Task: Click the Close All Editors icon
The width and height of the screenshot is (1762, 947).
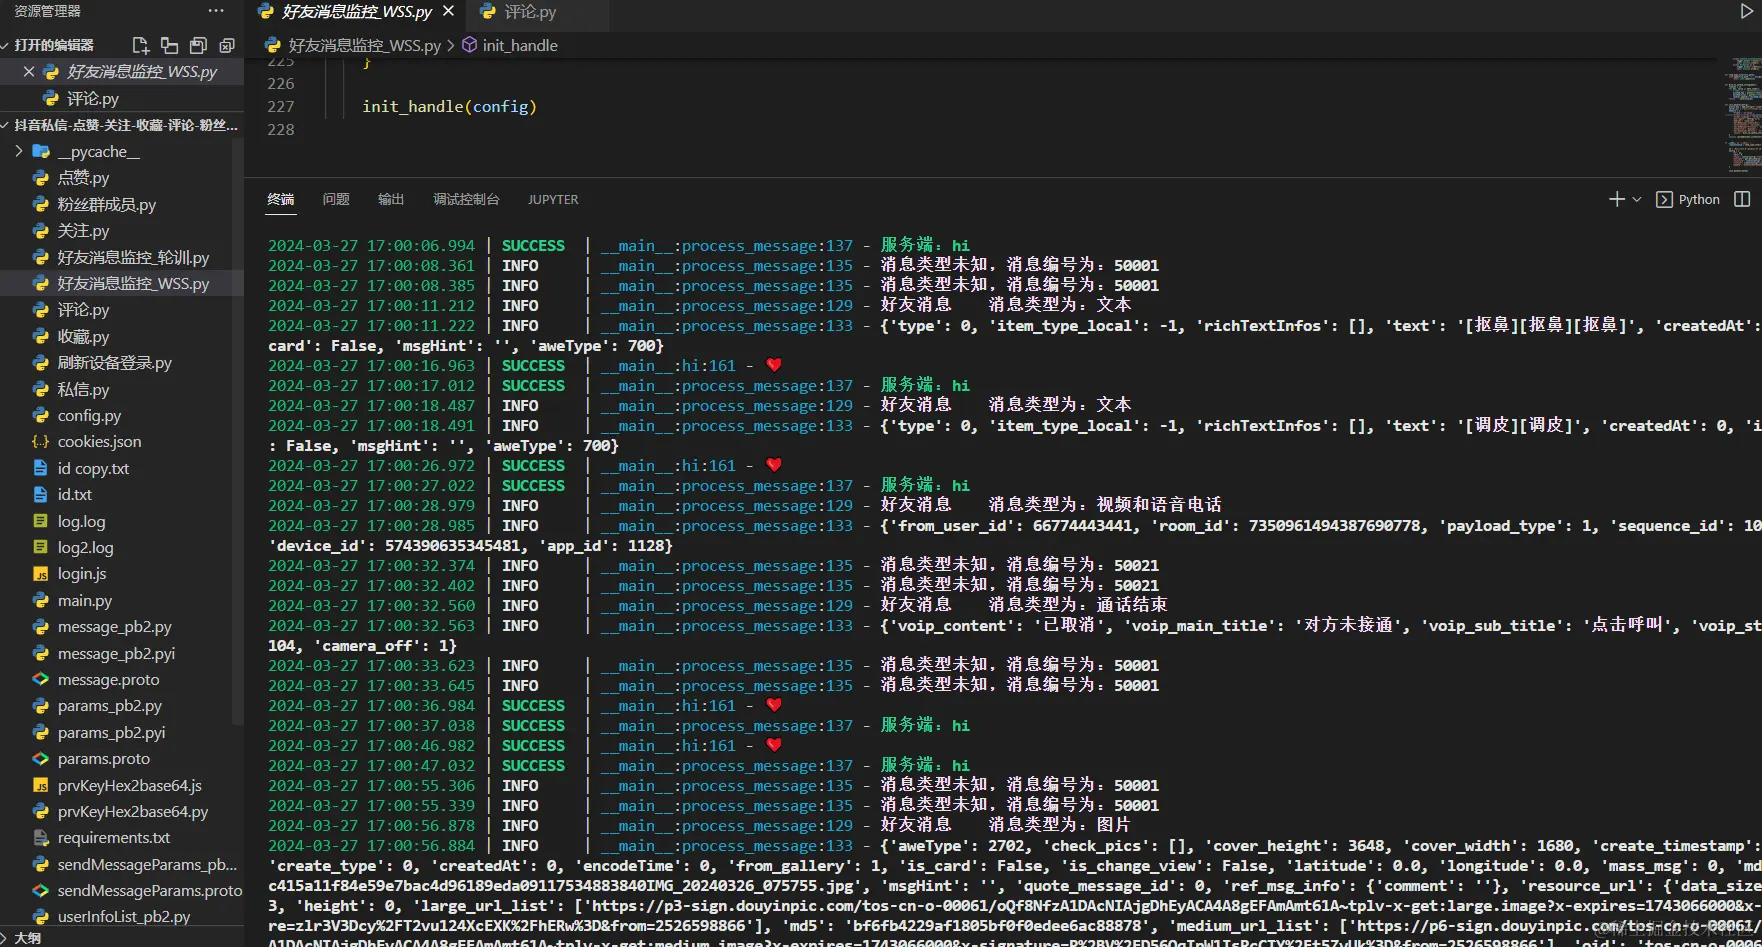Action: (x=227, y=45)
